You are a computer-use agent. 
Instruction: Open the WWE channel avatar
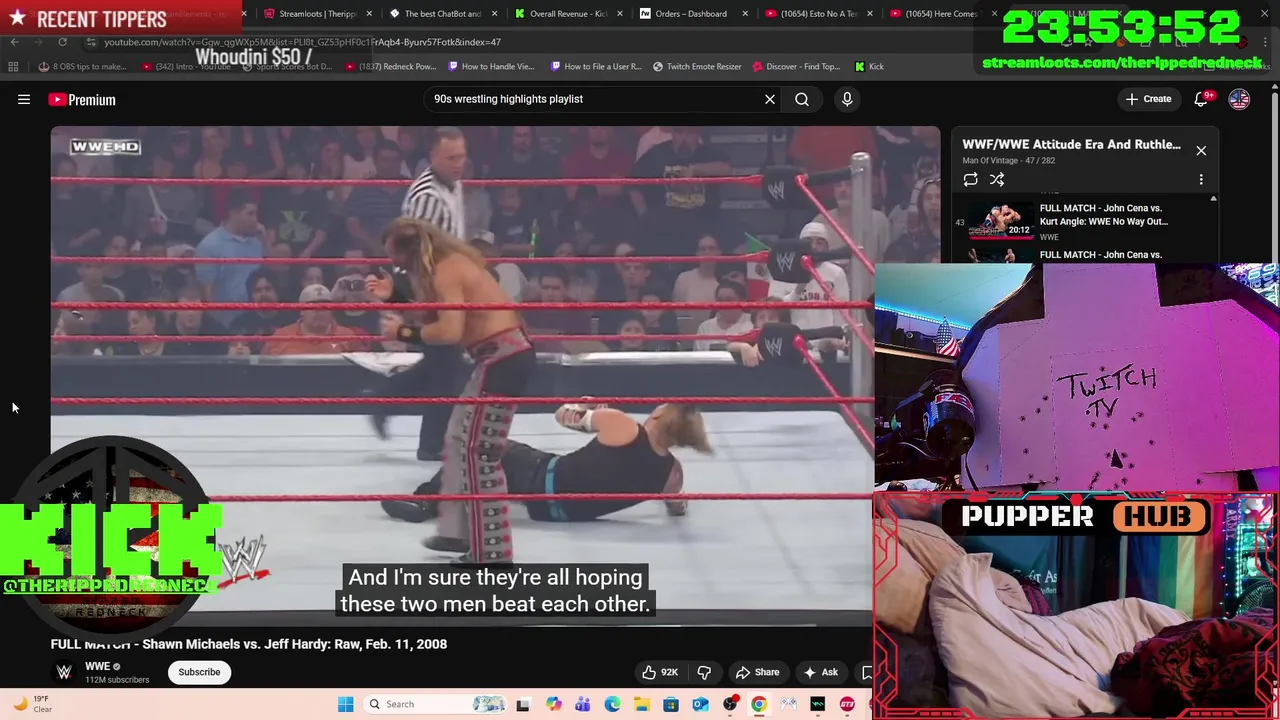tap(64, 672)
